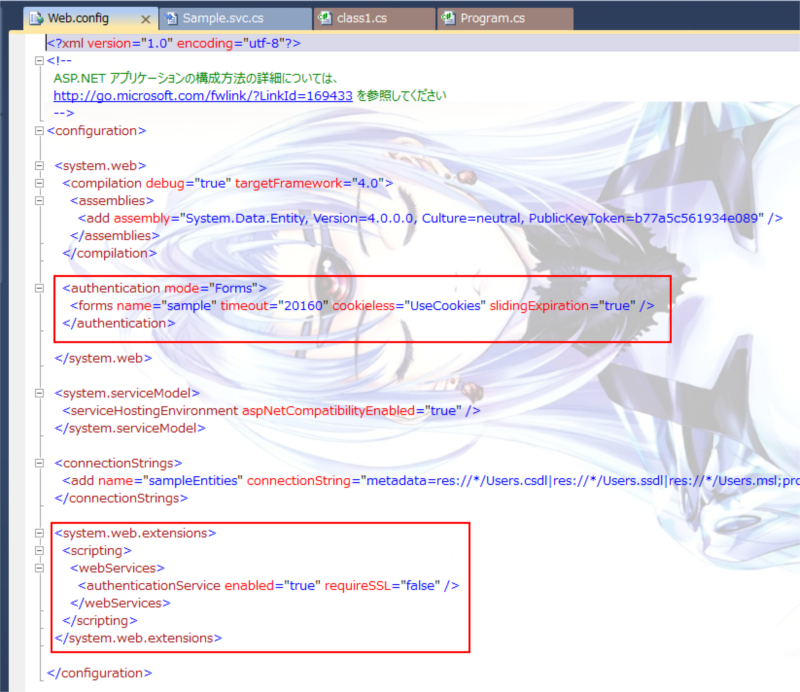
Task: Click the class1.cs C# file icon
Action: 325,18
